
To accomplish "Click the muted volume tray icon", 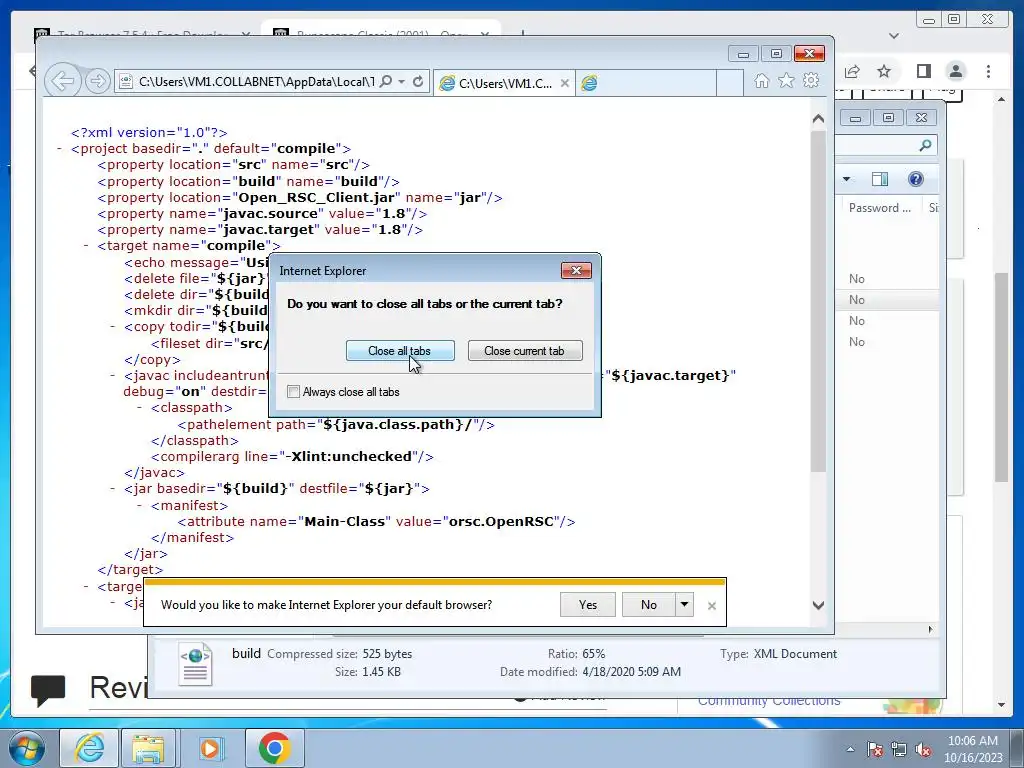I will click(x=923, y=749).
